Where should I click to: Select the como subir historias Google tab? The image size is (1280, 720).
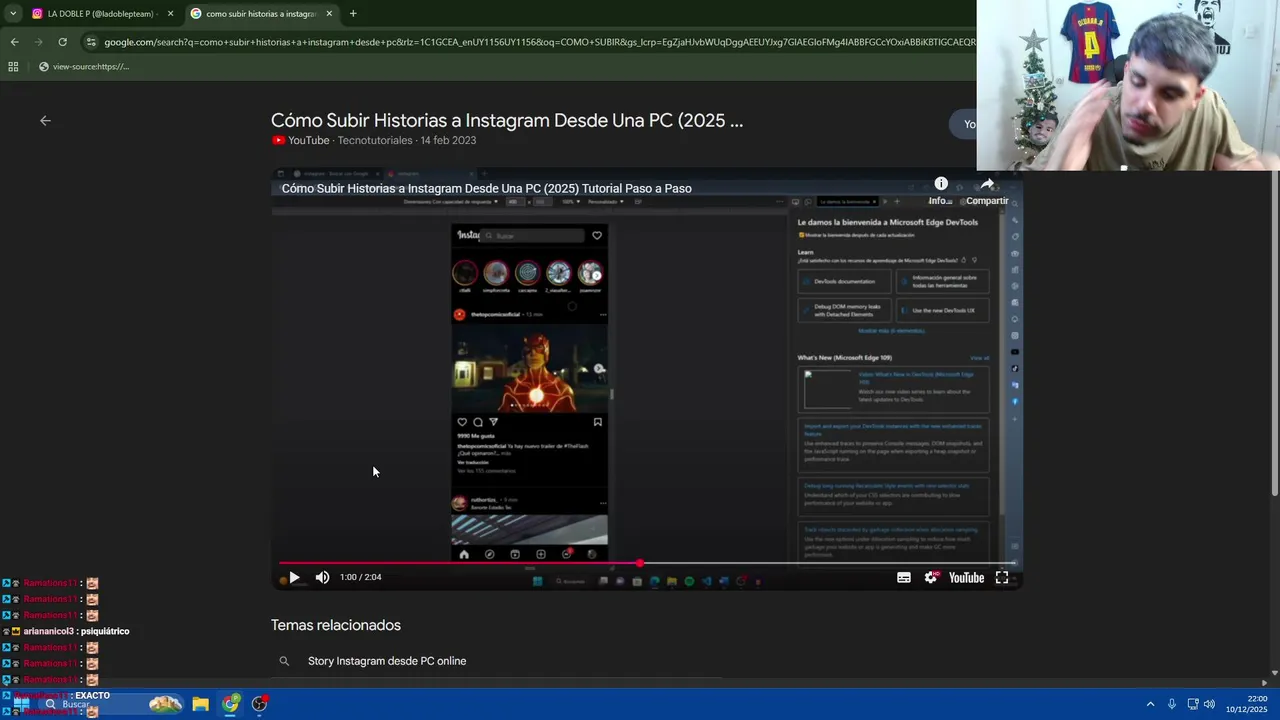[x=260, y=14]
